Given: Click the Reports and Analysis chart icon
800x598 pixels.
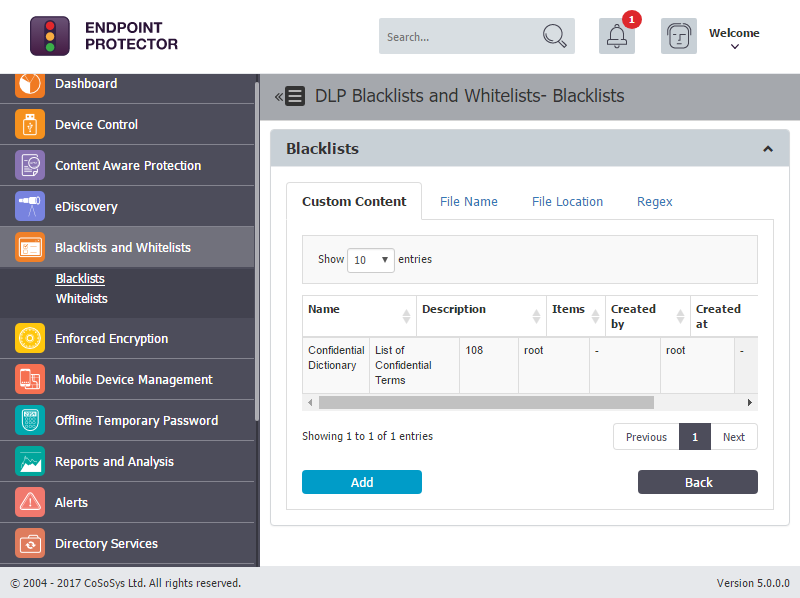Looking at the screenshot, I should pos(30,461).
